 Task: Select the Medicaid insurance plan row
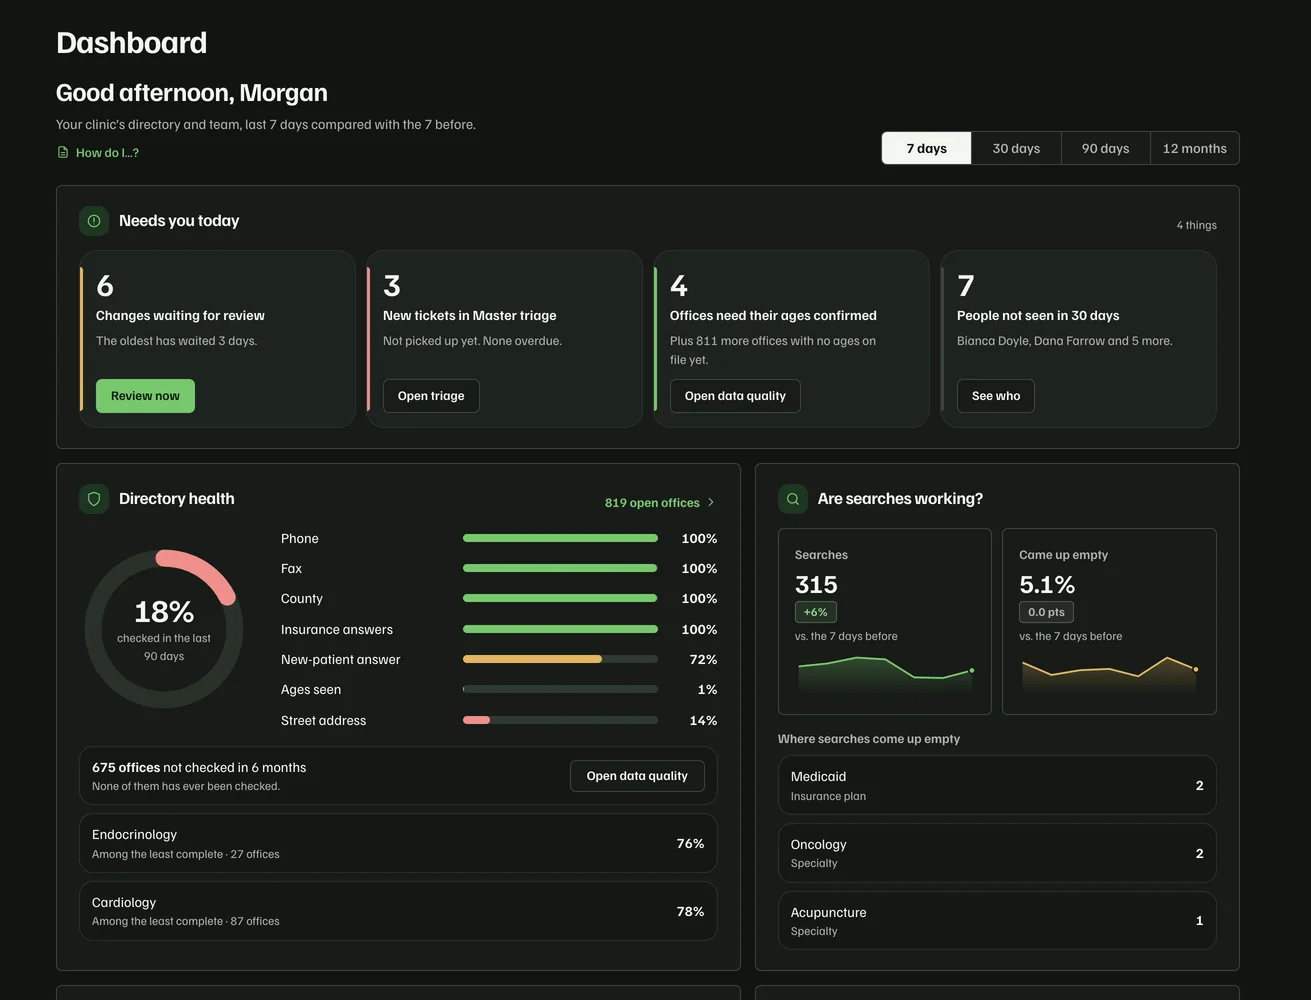(x=997, y=786)
